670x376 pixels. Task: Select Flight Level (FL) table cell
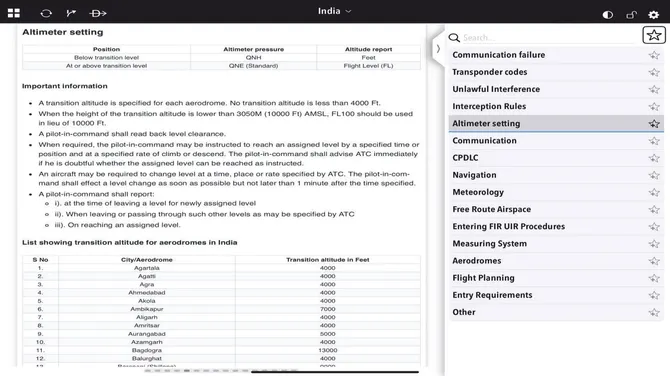[x=368, y=66]
